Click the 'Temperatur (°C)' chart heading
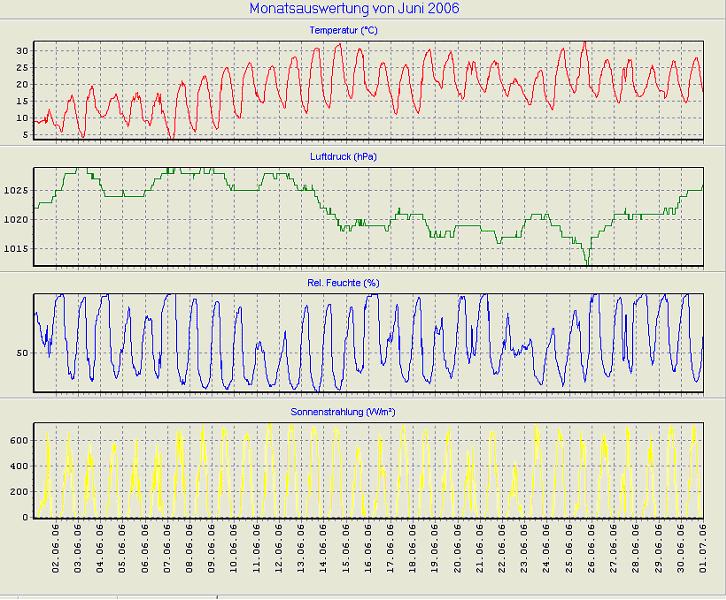The height and width of the screenshot is (600, 726). point(343,31)
